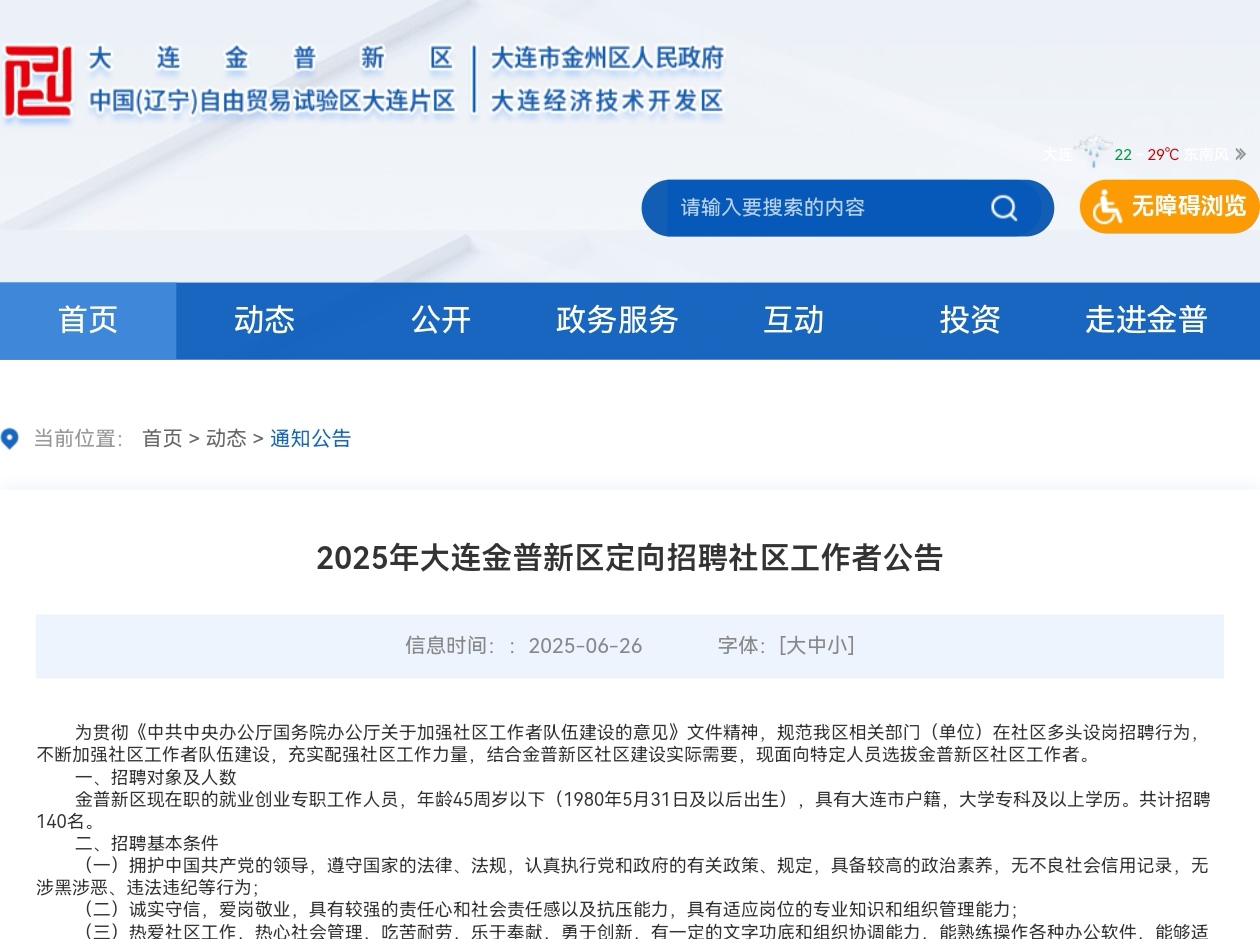Click 中国(辽宁)自由贸易试验区大连片区 header text
This screenshot has height=939, width=1260.
[272, 102]
